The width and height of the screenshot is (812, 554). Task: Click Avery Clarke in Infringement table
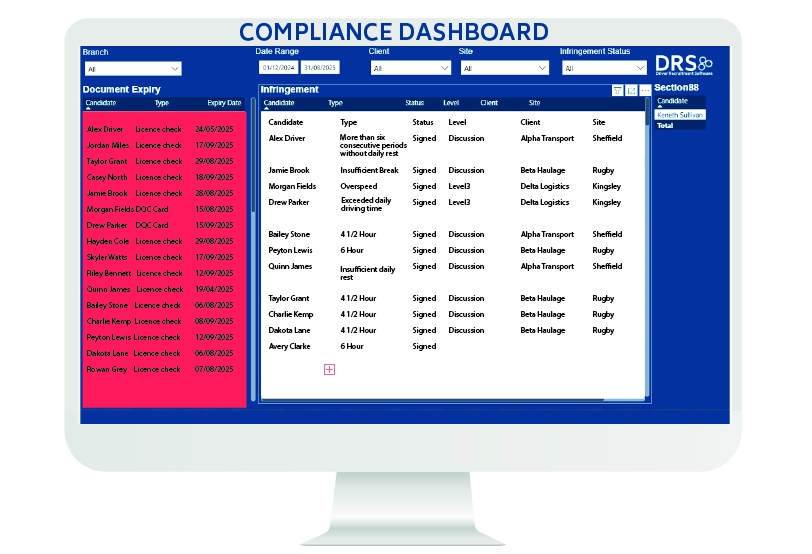click(289, 346)
